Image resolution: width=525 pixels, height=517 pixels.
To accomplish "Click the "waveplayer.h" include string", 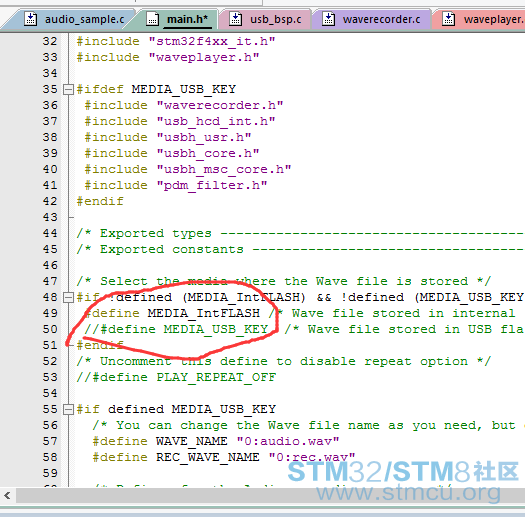I will coord(204,58).
